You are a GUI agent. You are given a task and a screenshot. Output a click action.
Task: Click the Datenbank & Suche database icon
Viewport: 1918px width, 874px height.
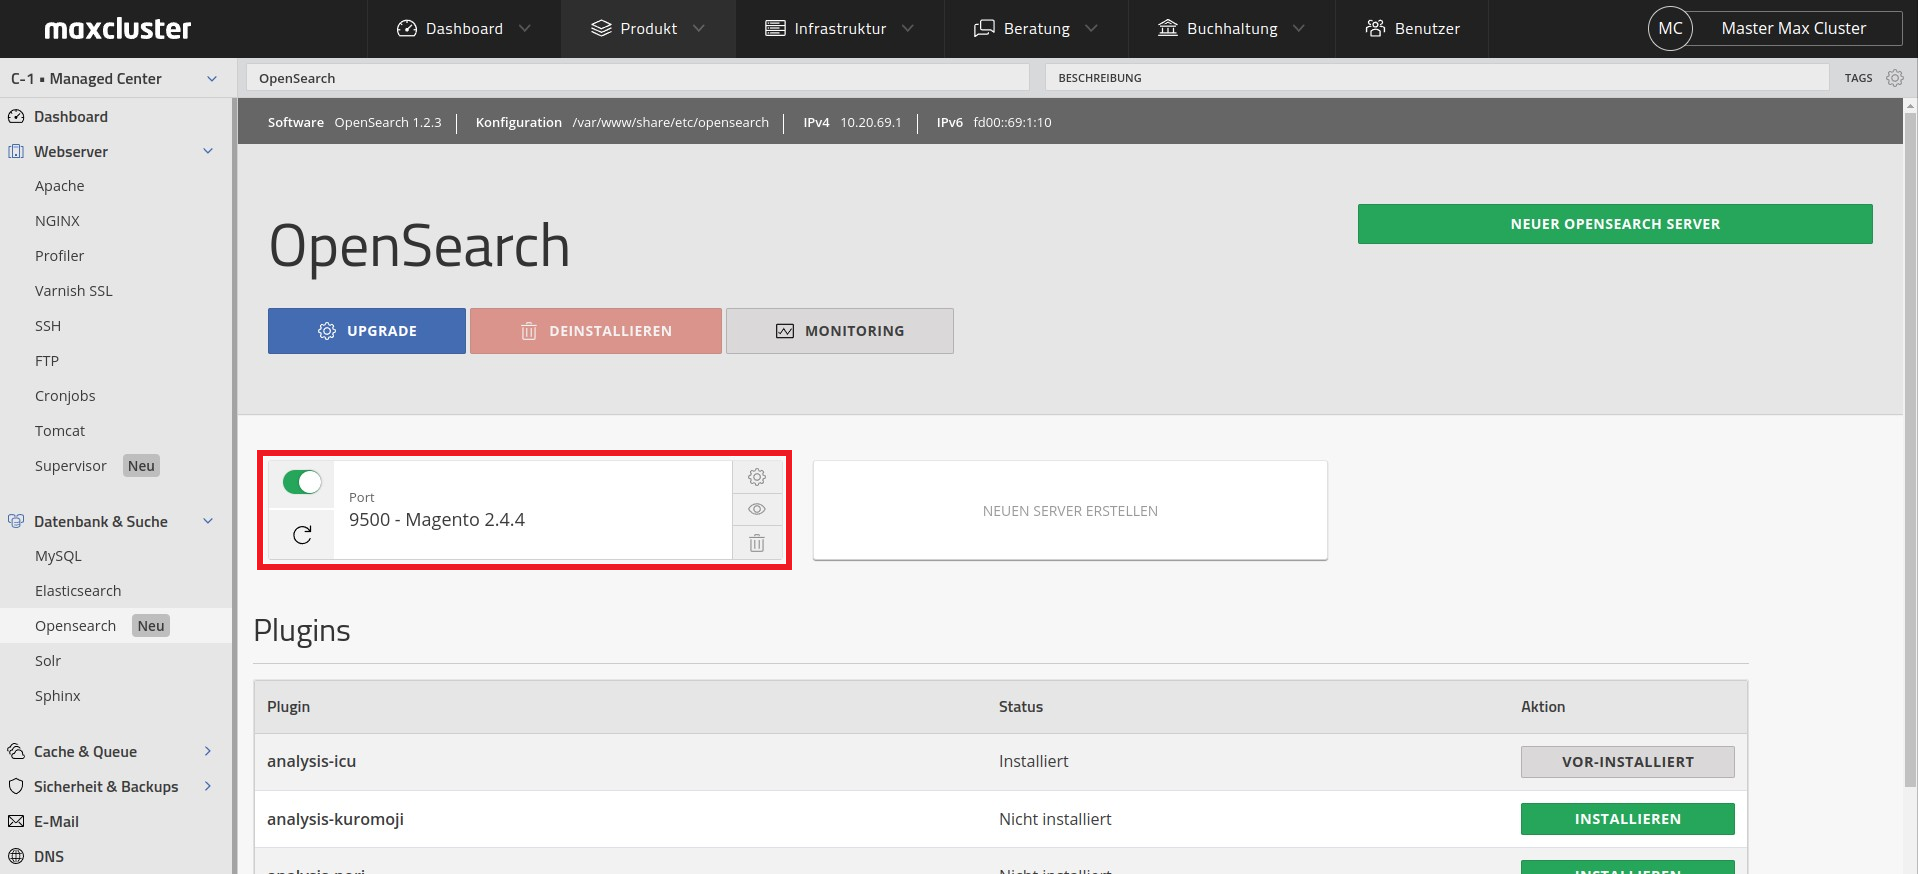[x=16, y=522]
